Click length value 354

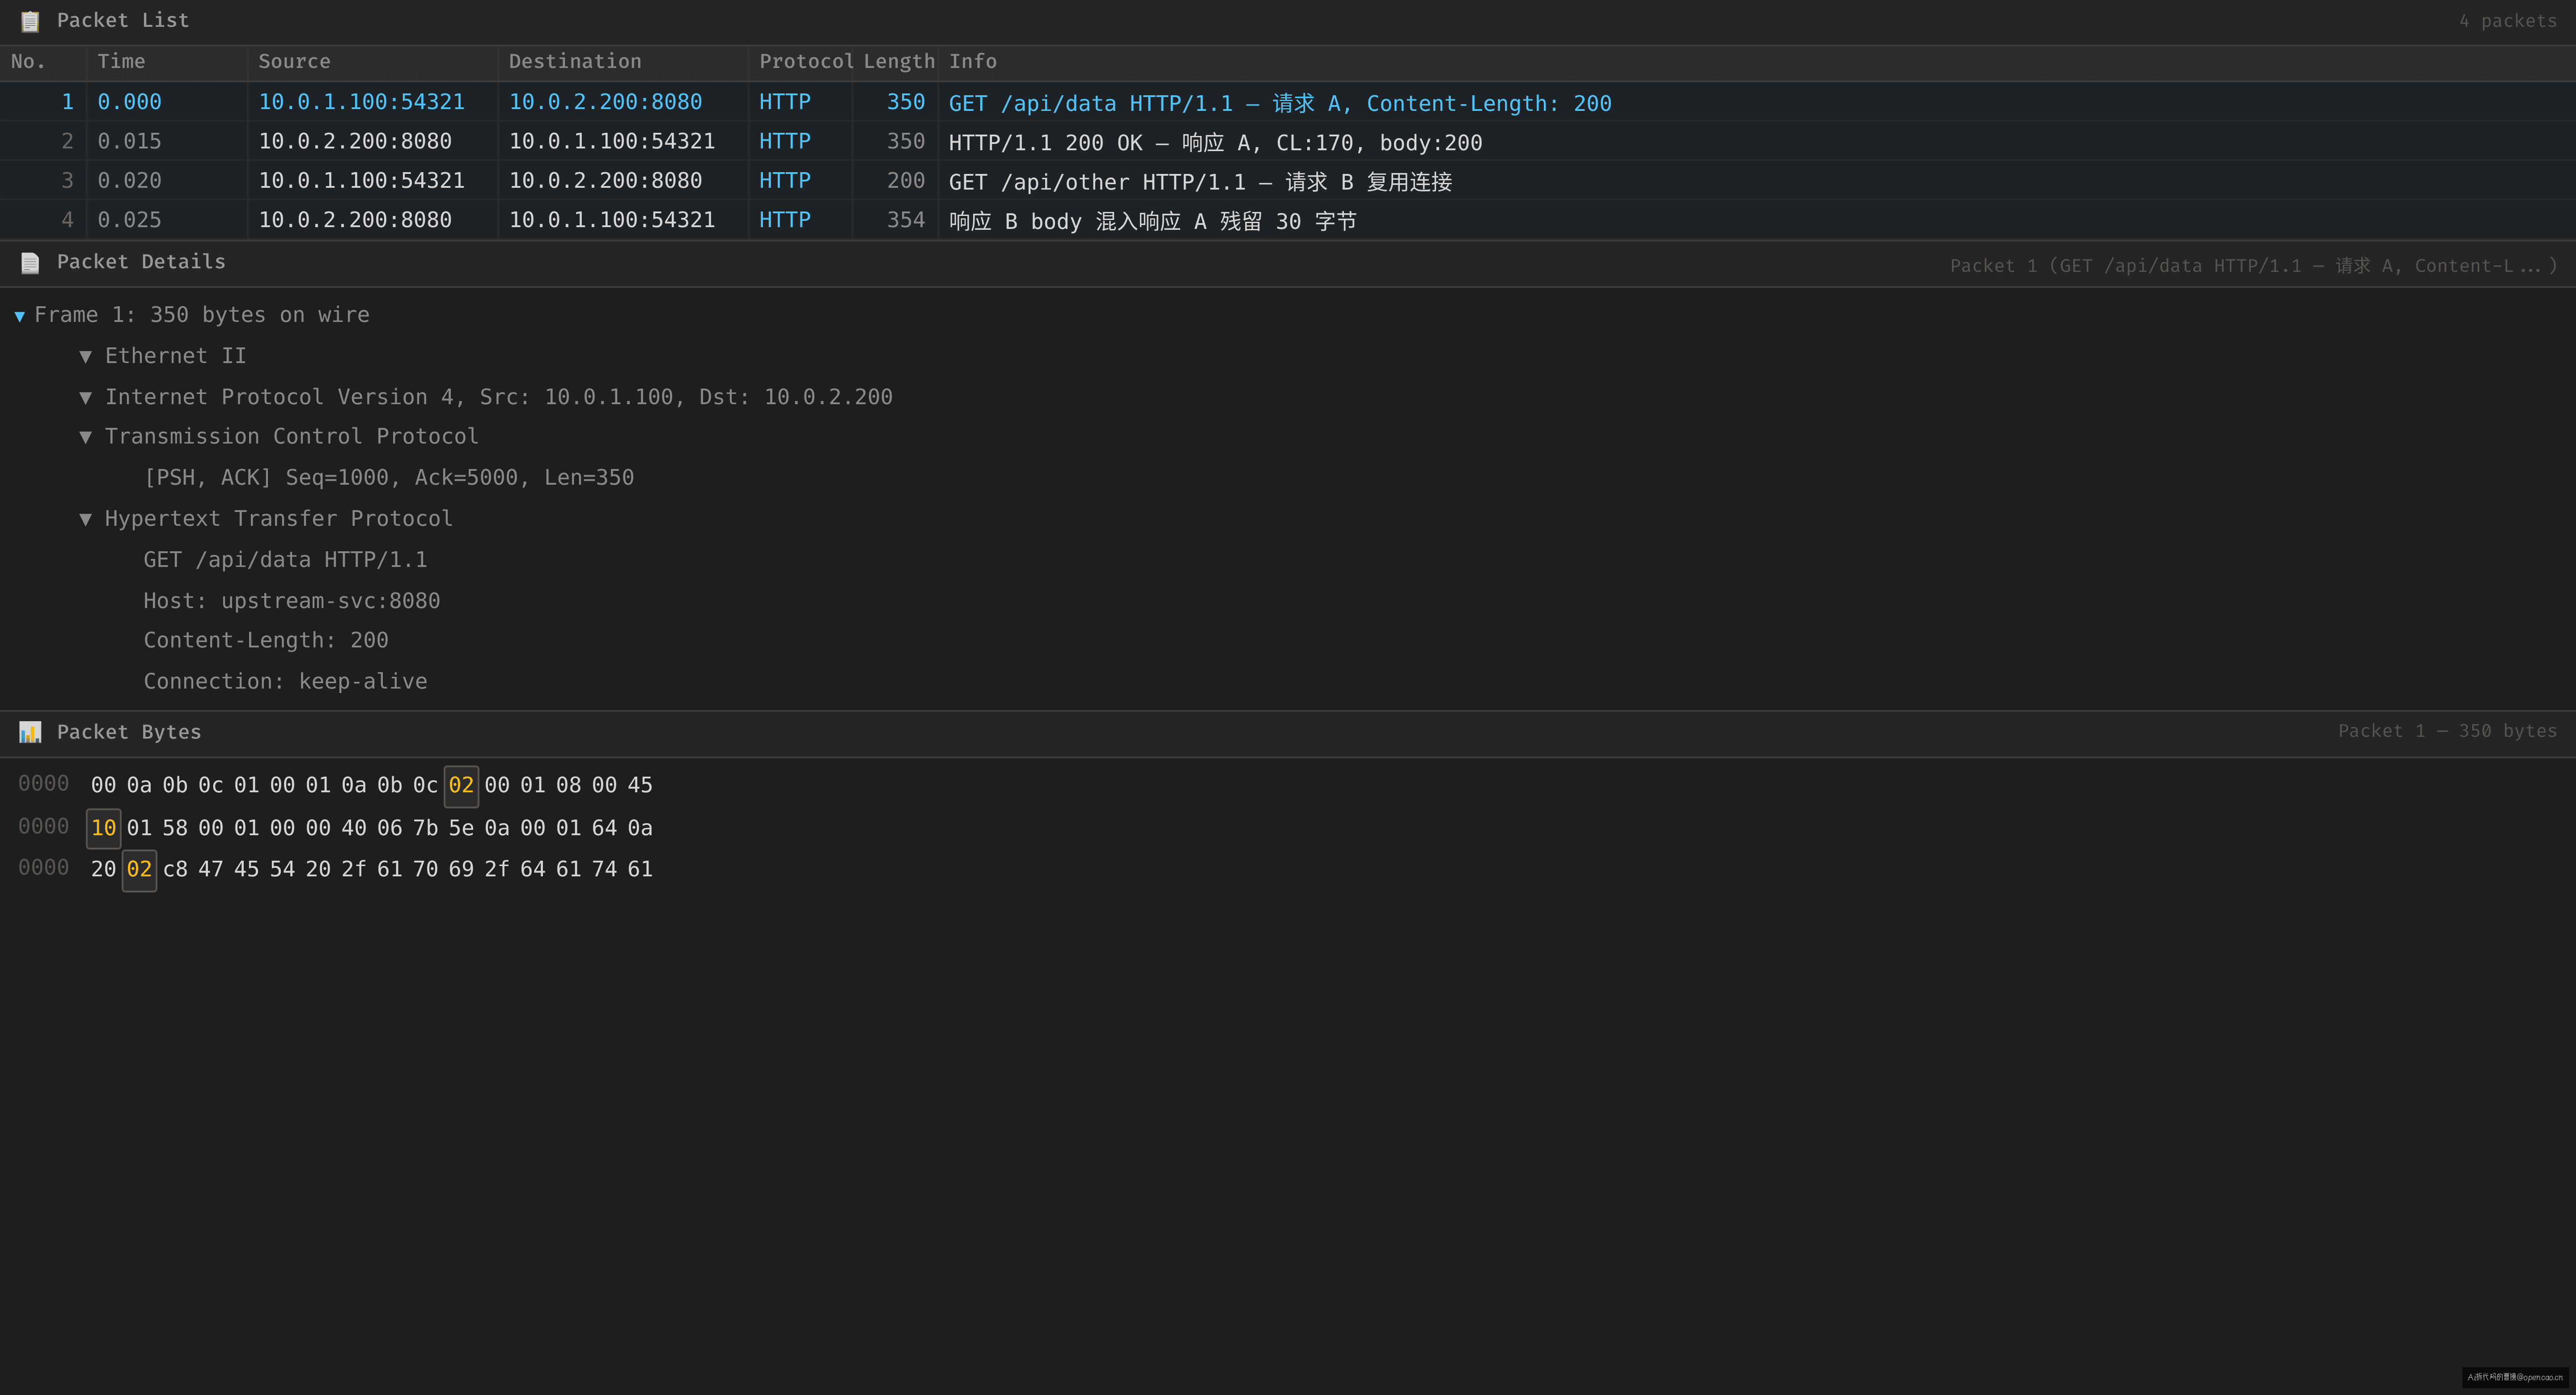click(x=906, y=220)
